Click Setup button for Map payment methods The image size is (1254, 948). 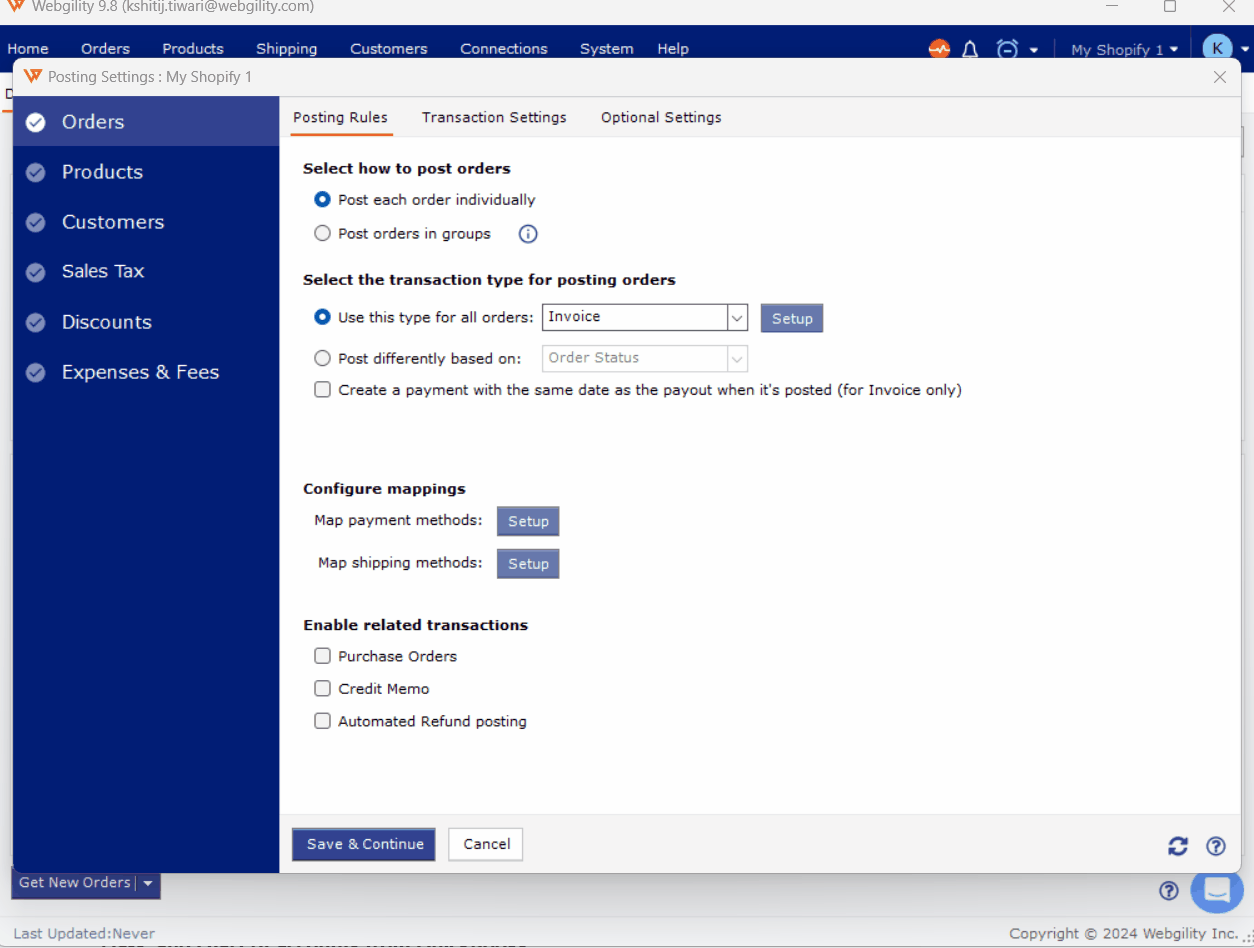point(528,521)
